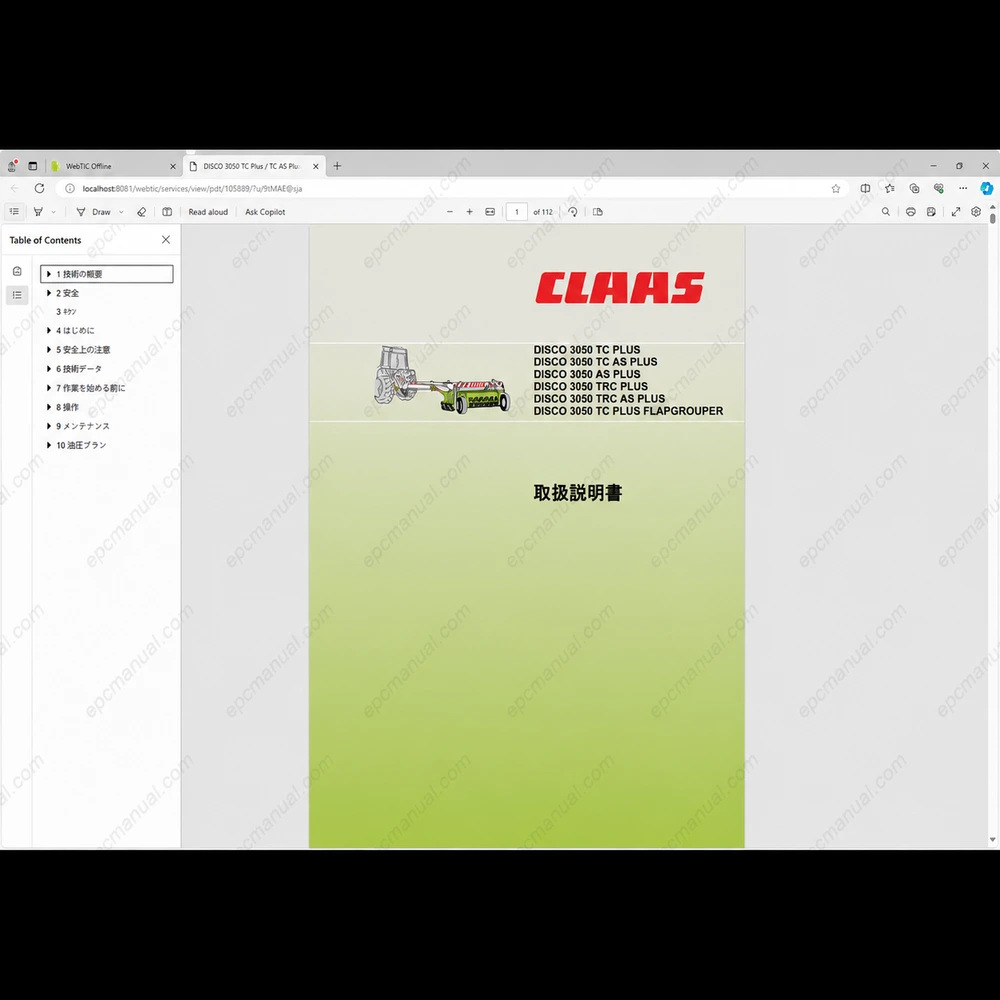The width and height of the screenshot is (1000, 1000).
Task: Open Browser essentials heart icon
Action: [939, 189]
